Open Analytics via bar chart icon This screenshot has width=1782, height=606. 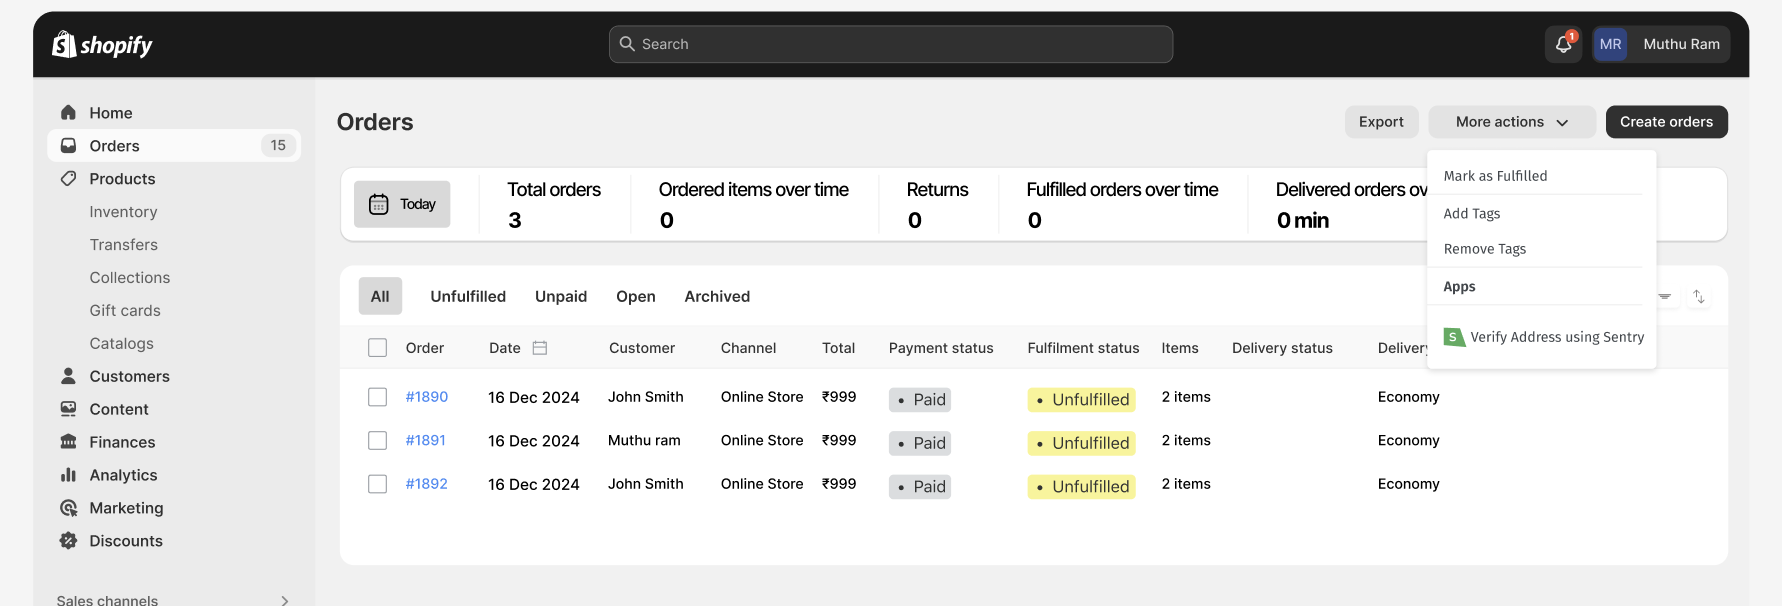68,475
